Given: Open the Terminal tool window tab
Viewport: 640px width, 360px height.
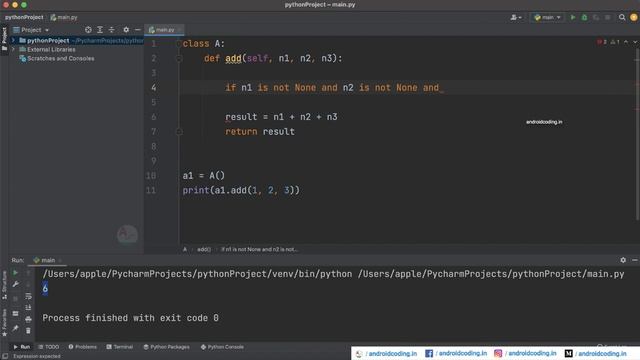Looking at the screenshot, I should pos(120,347).
